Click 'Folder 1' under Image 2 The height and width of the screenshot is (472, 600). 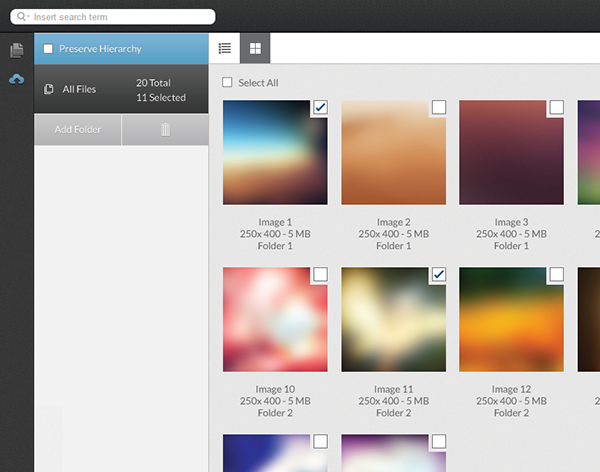[x=394, y=246]
